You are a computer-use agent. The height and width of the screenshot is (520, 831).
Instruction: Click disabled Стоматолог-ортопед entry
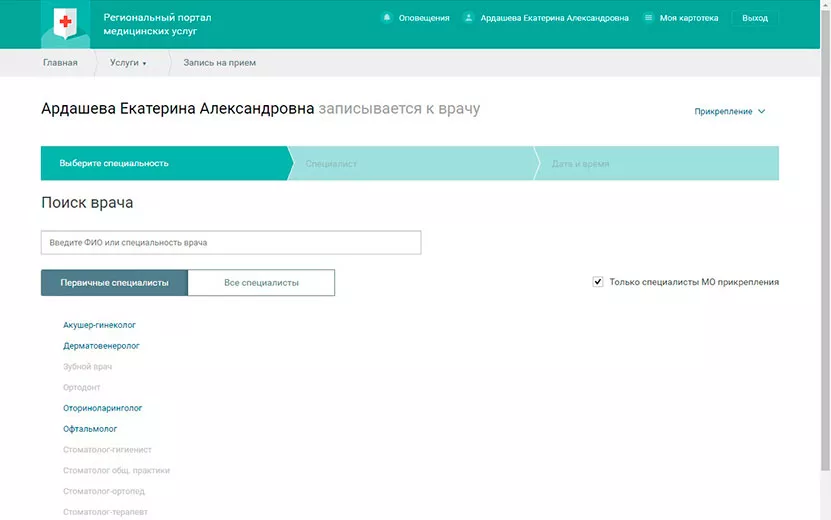click(x=103, y=491)
